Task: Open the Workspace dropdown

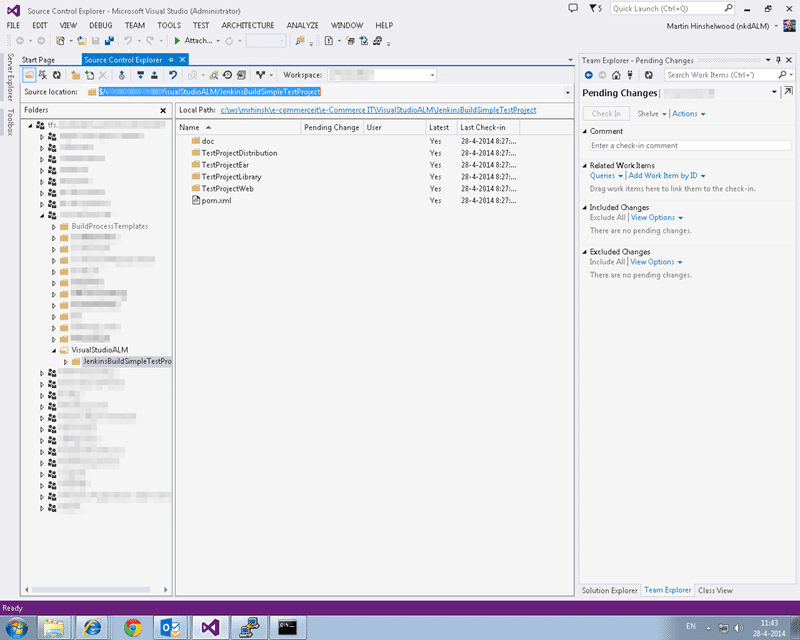Action: 432,75
